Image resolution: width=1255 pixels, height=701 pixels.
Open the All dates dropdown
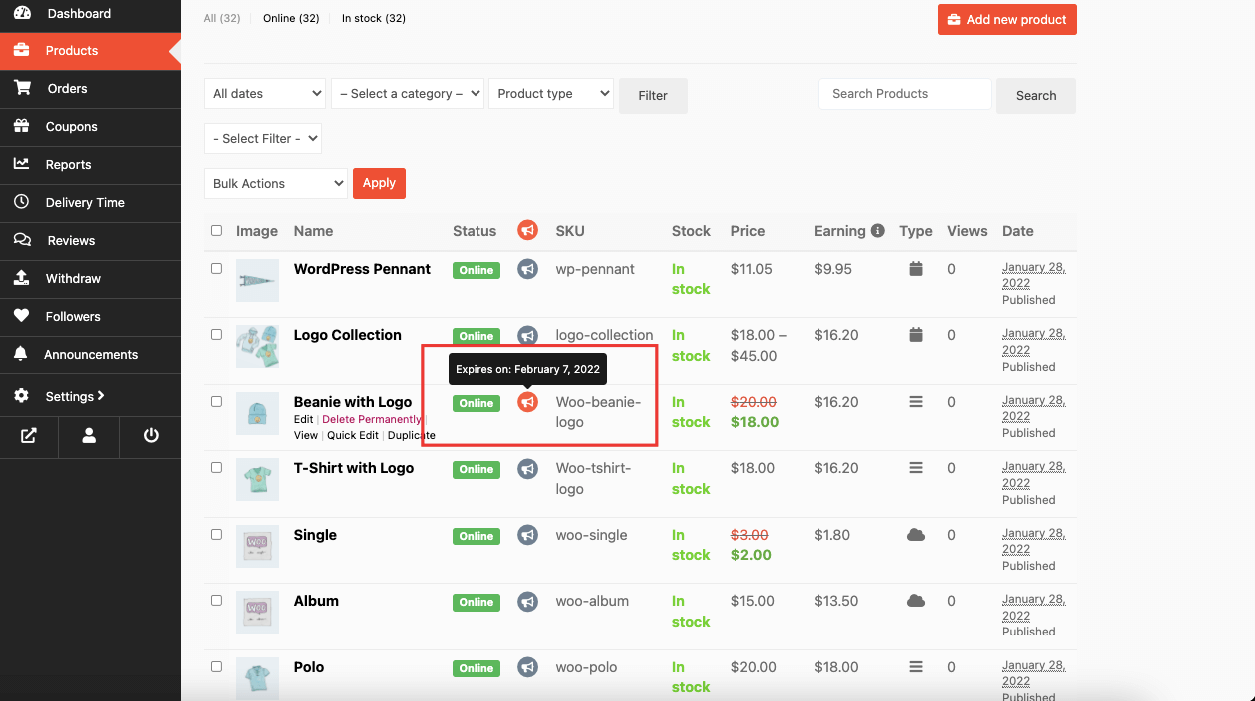(265, 94)
